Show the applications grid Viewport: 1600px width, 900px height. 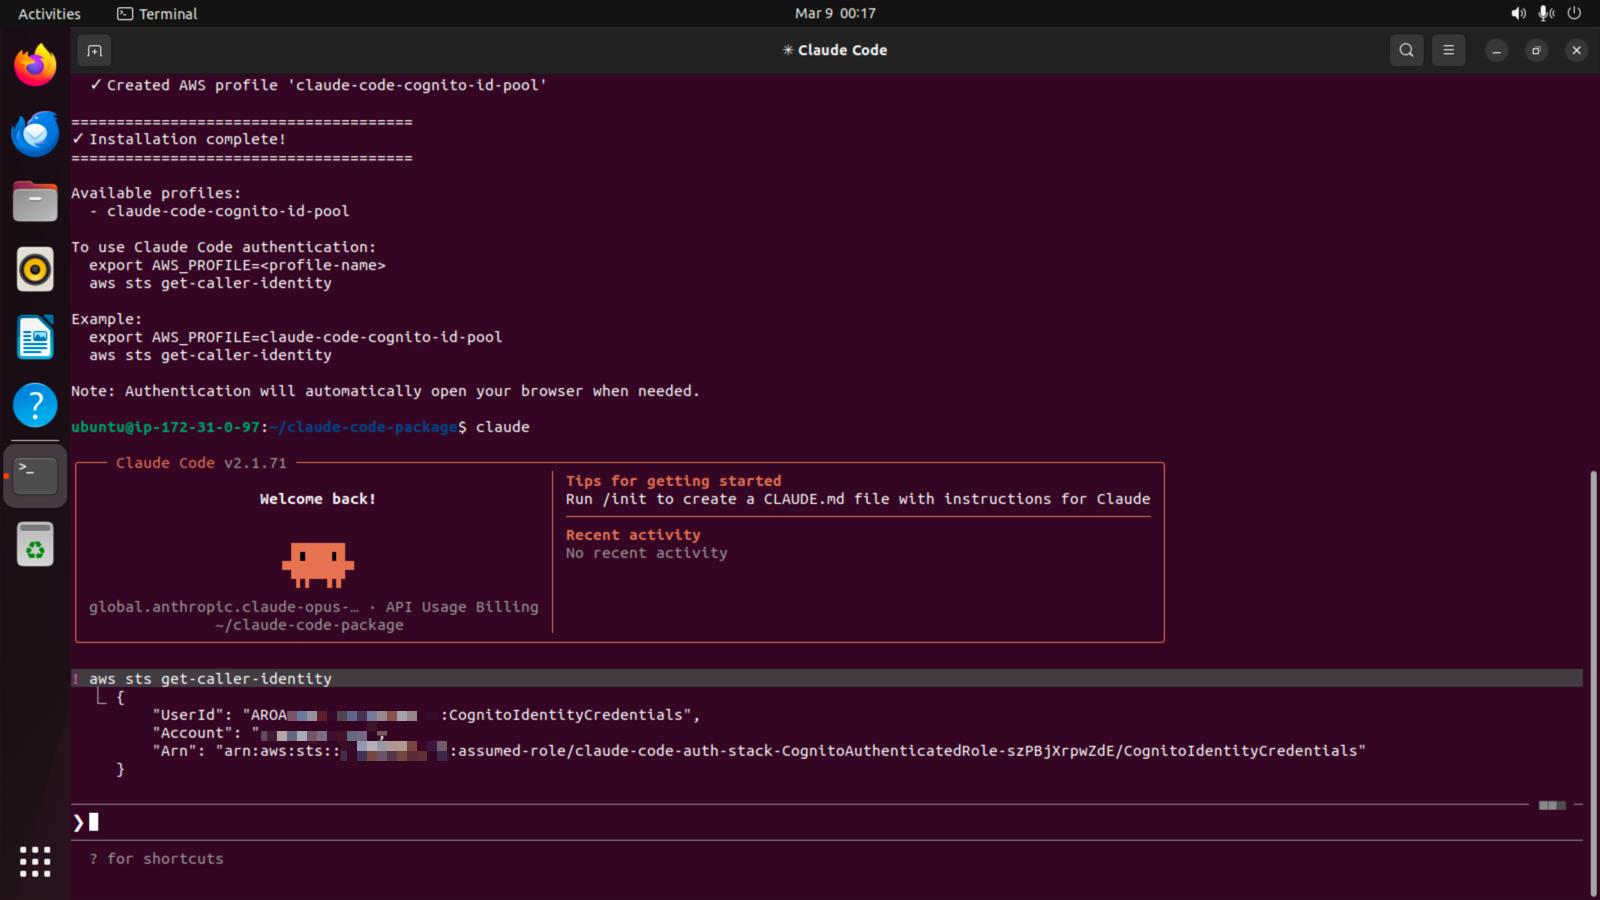pos(35,861)
